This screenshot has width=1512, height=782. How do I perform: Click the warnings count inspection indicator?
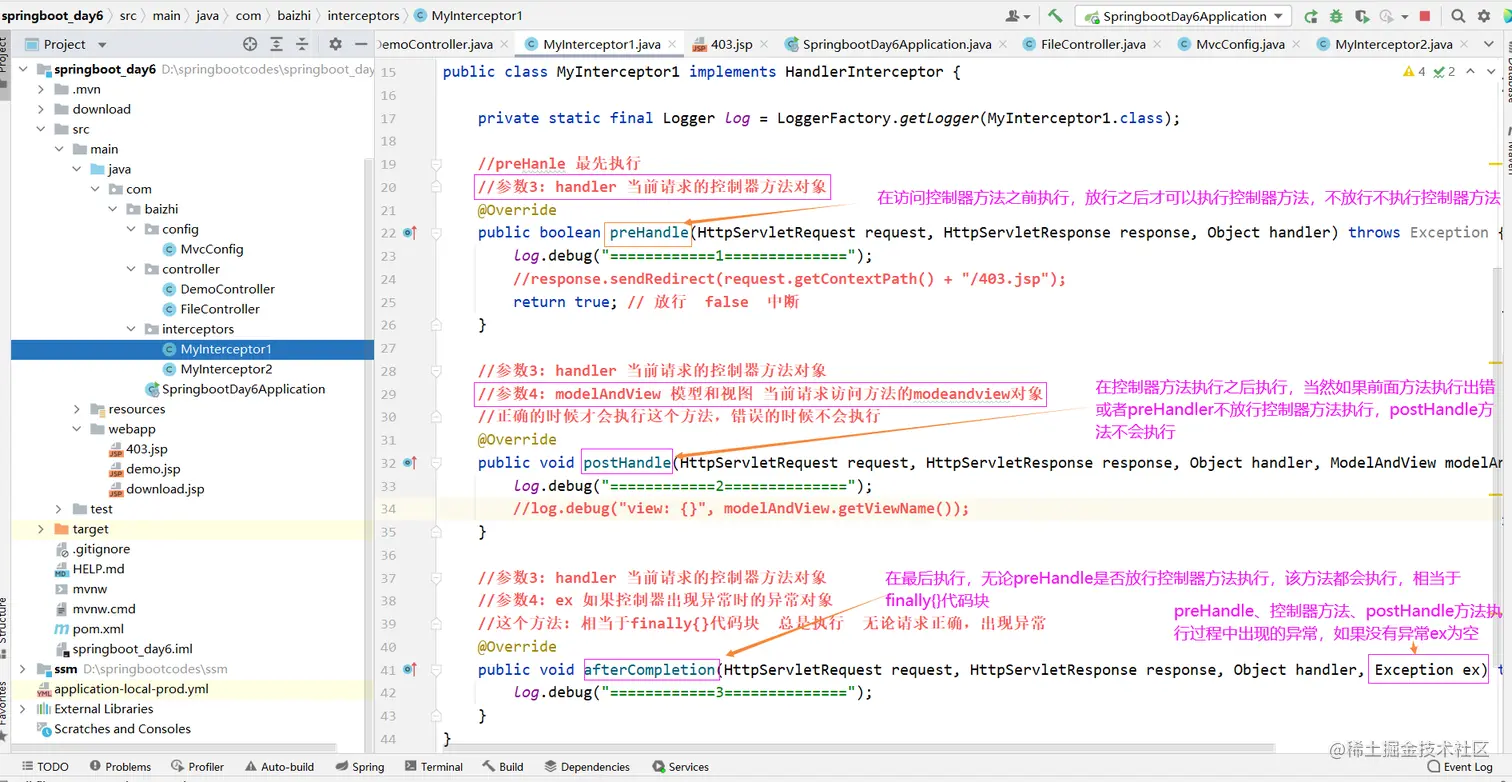click(x=1414, y=72)
